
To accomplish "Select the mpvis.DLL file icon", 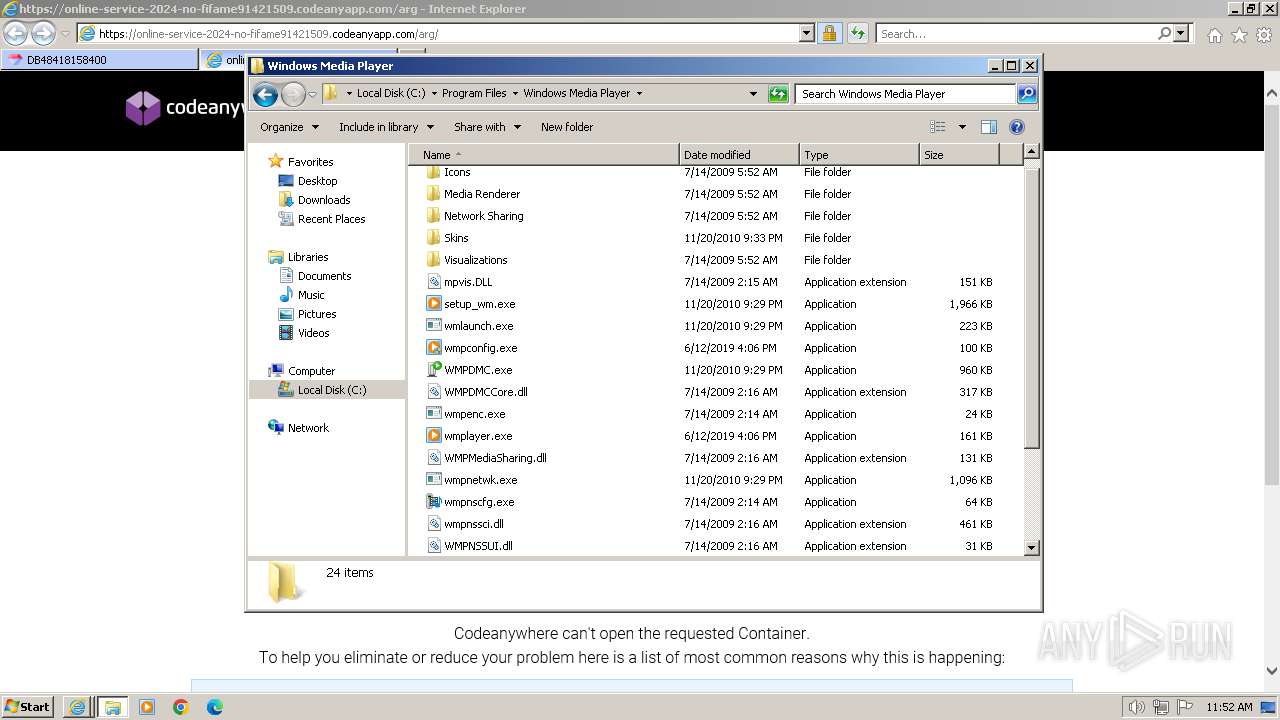I will [x=434, y=282].
